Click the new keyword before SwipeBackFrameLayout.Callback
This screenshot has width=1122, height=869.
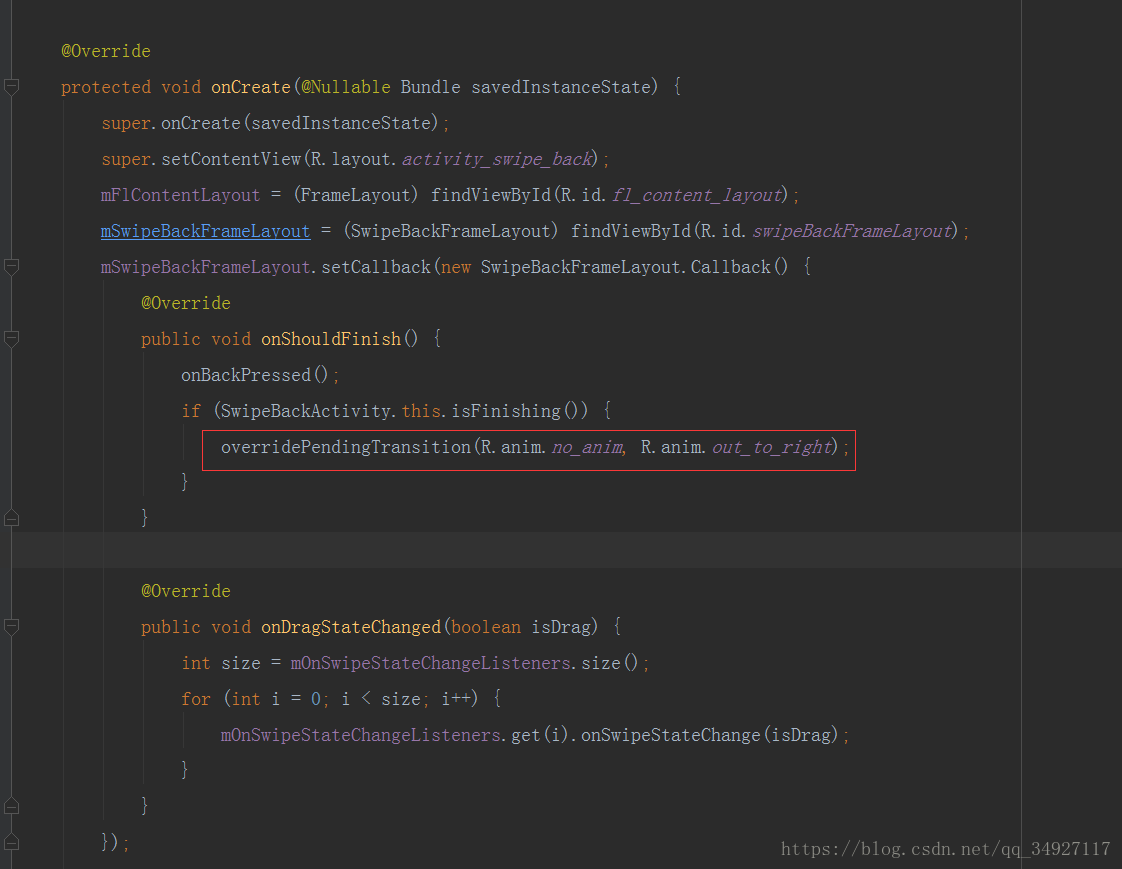(456, 268)
